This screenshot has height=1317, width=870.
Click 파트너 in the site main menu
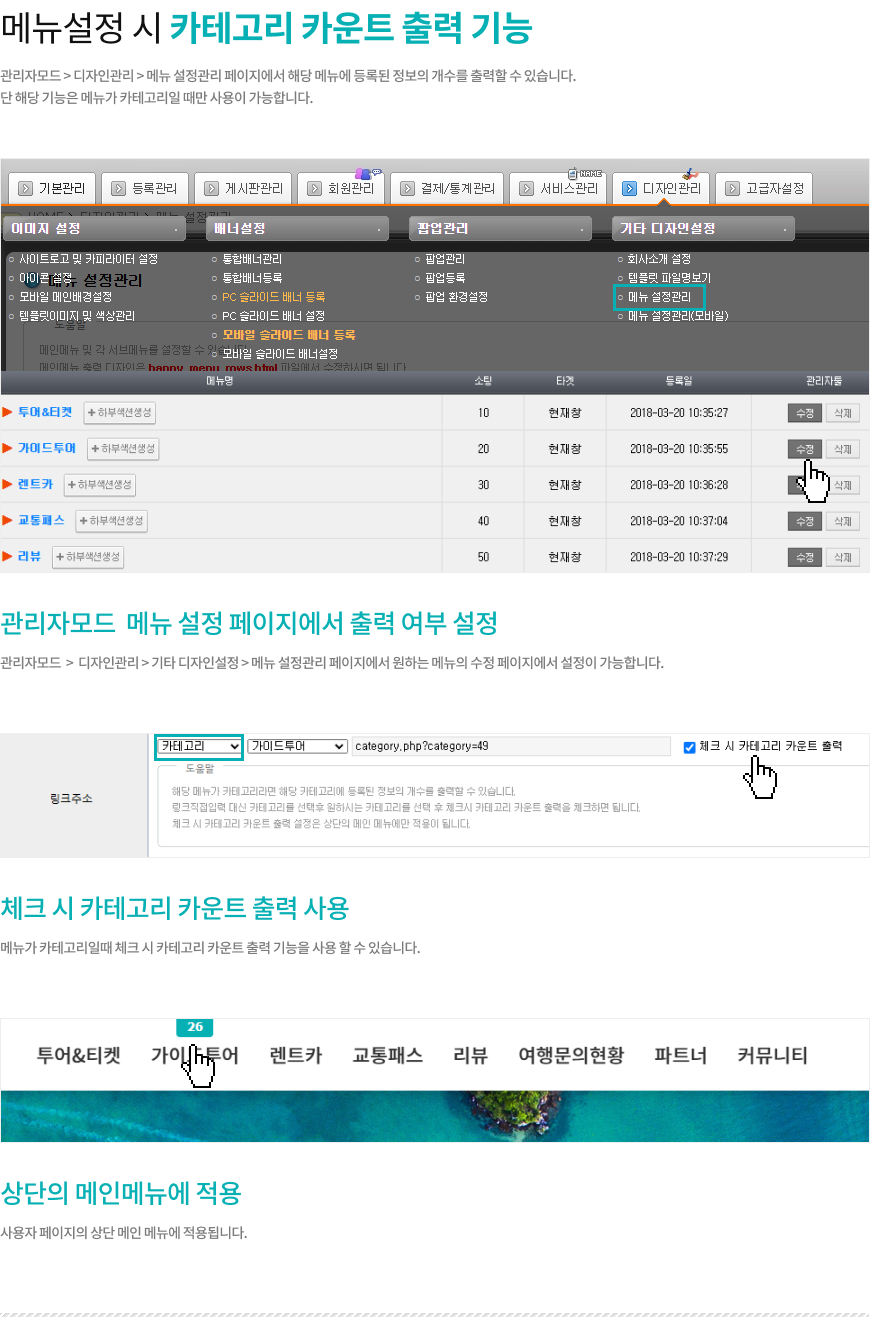(681, 1055)
